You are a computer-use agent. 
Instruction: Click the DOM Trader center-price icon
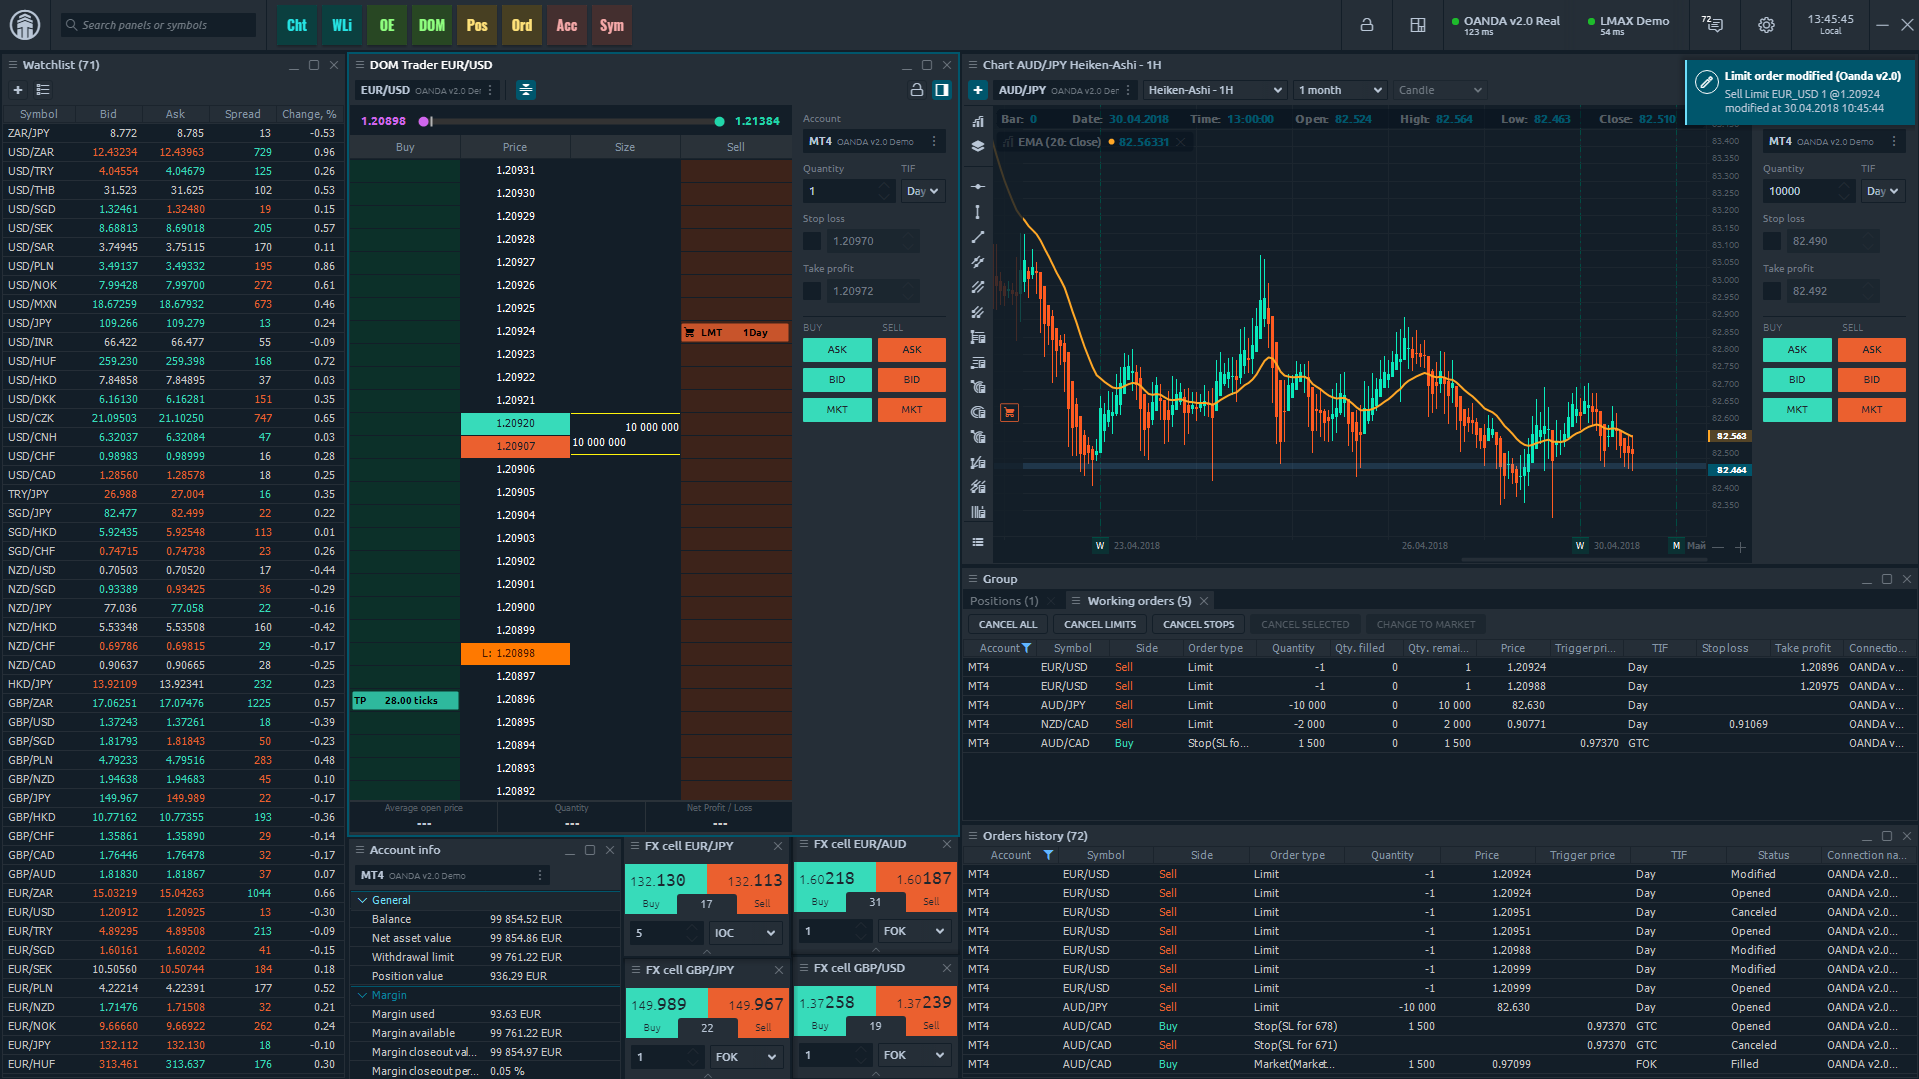pos(525,90)
